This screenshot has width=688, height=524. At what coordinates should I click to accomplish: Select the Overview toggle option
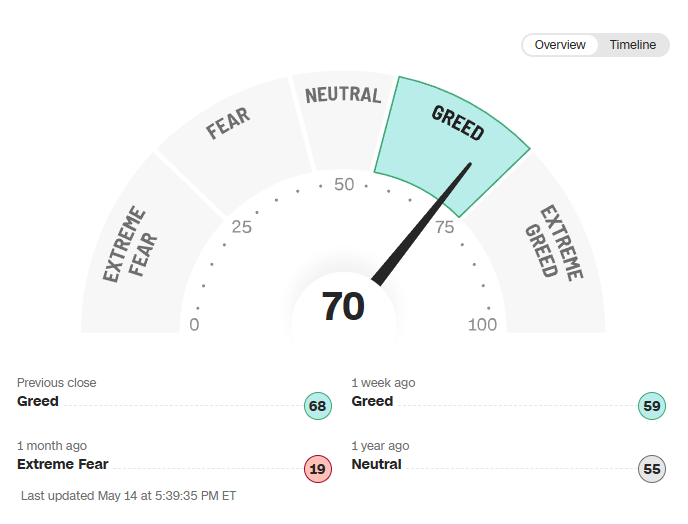(560, 45)
